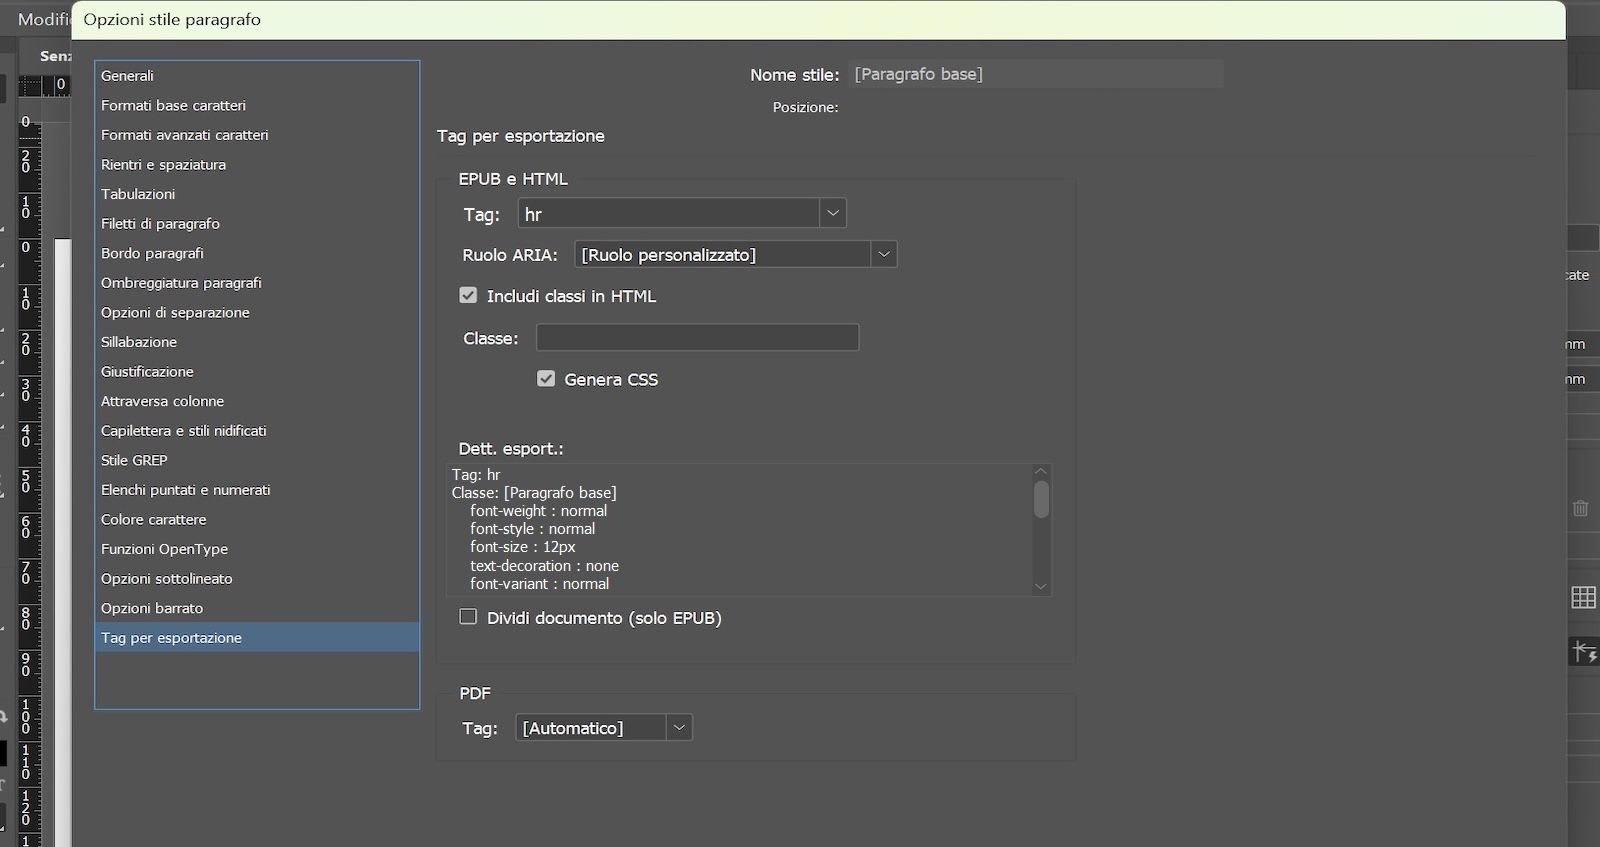
Task: Open Formati base caratteri section
Action: pos(173,105)
